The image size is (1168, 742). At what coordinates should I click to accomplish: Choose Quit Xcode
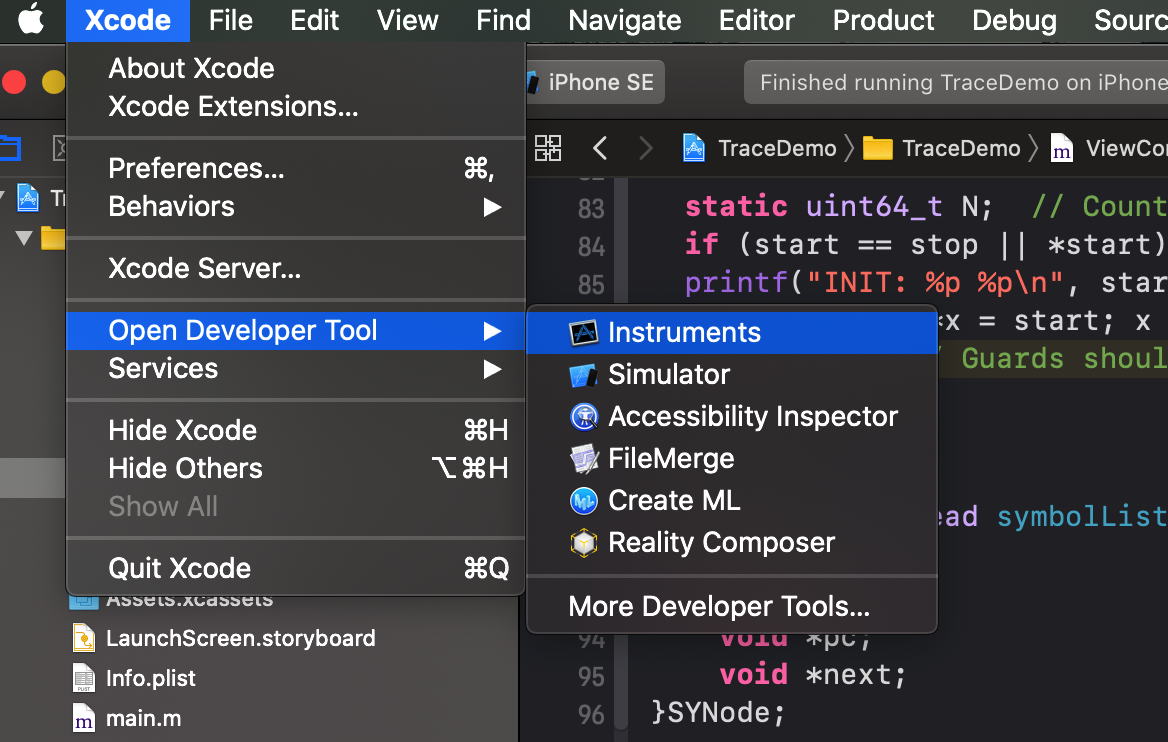[x=180, y=569]
